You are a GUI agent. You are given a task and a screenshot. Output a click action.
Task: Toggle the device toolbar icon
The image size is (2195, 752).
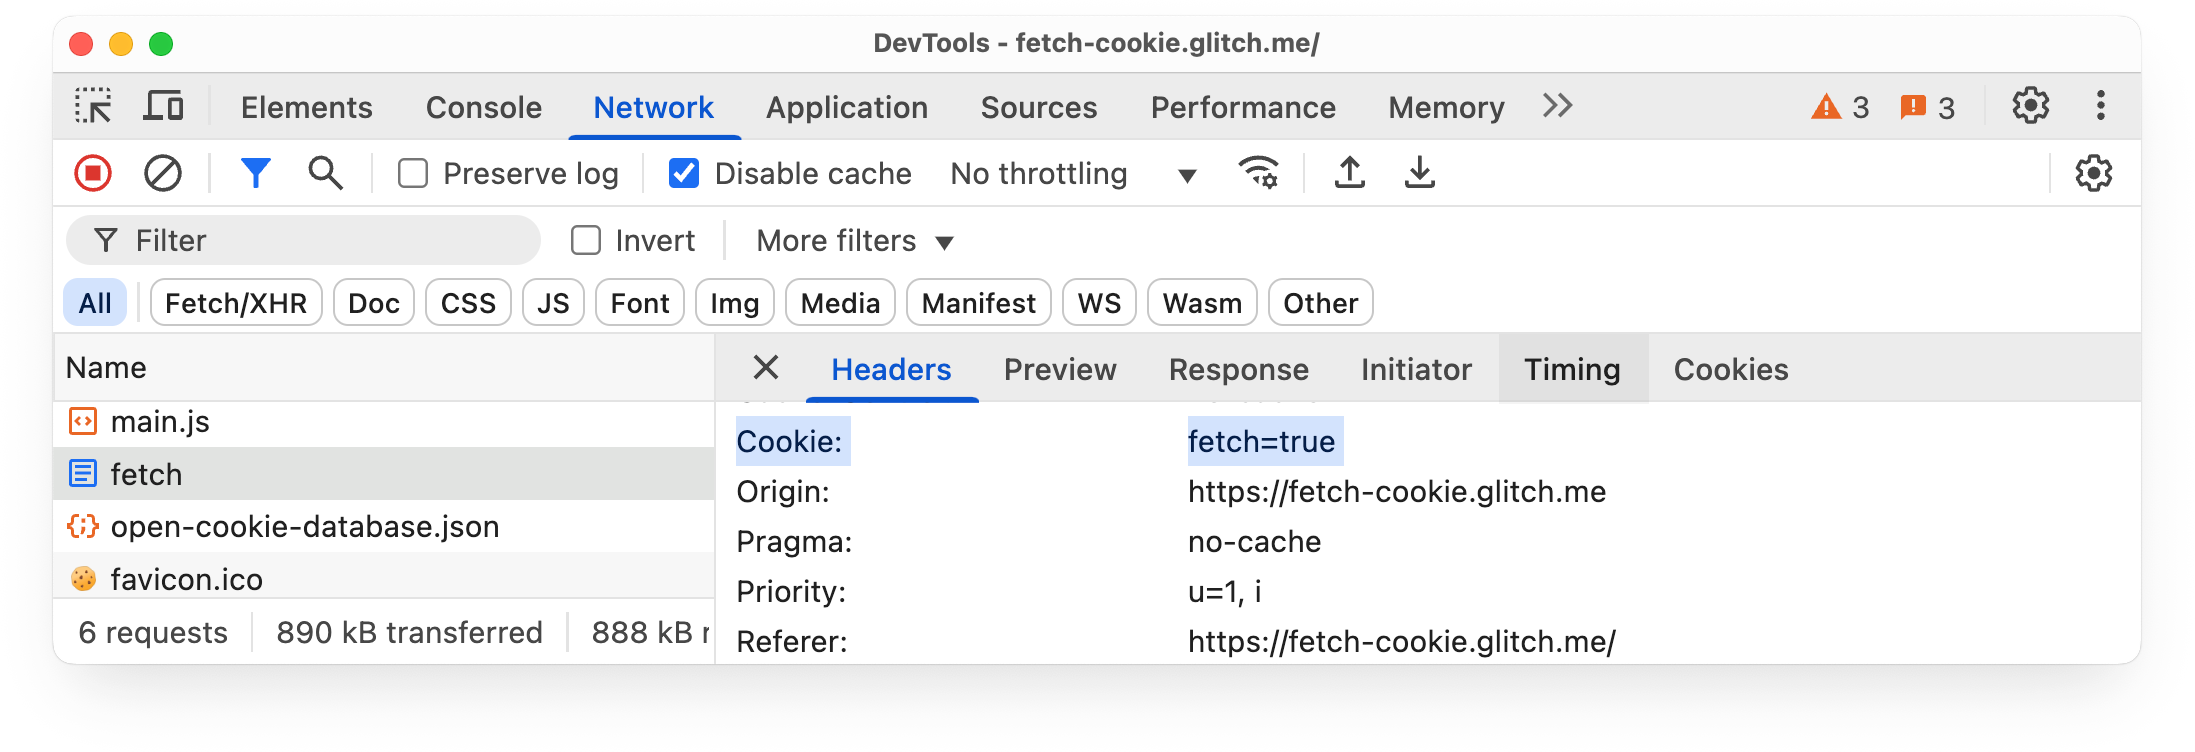point(163,106)
